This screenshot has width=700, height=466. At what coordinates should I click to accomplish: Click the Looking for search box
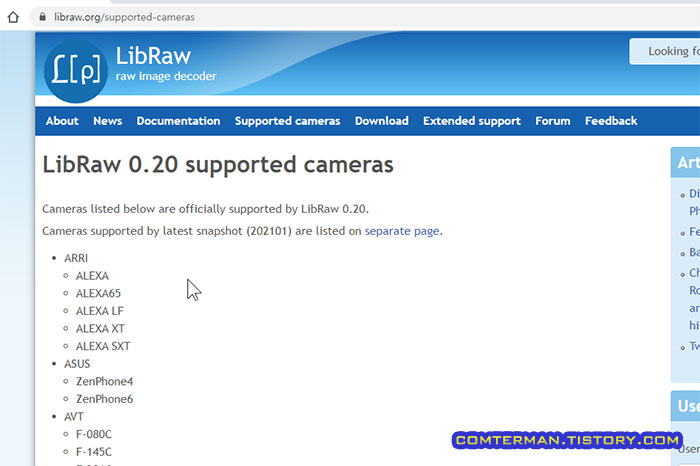[x=665, y=51]
